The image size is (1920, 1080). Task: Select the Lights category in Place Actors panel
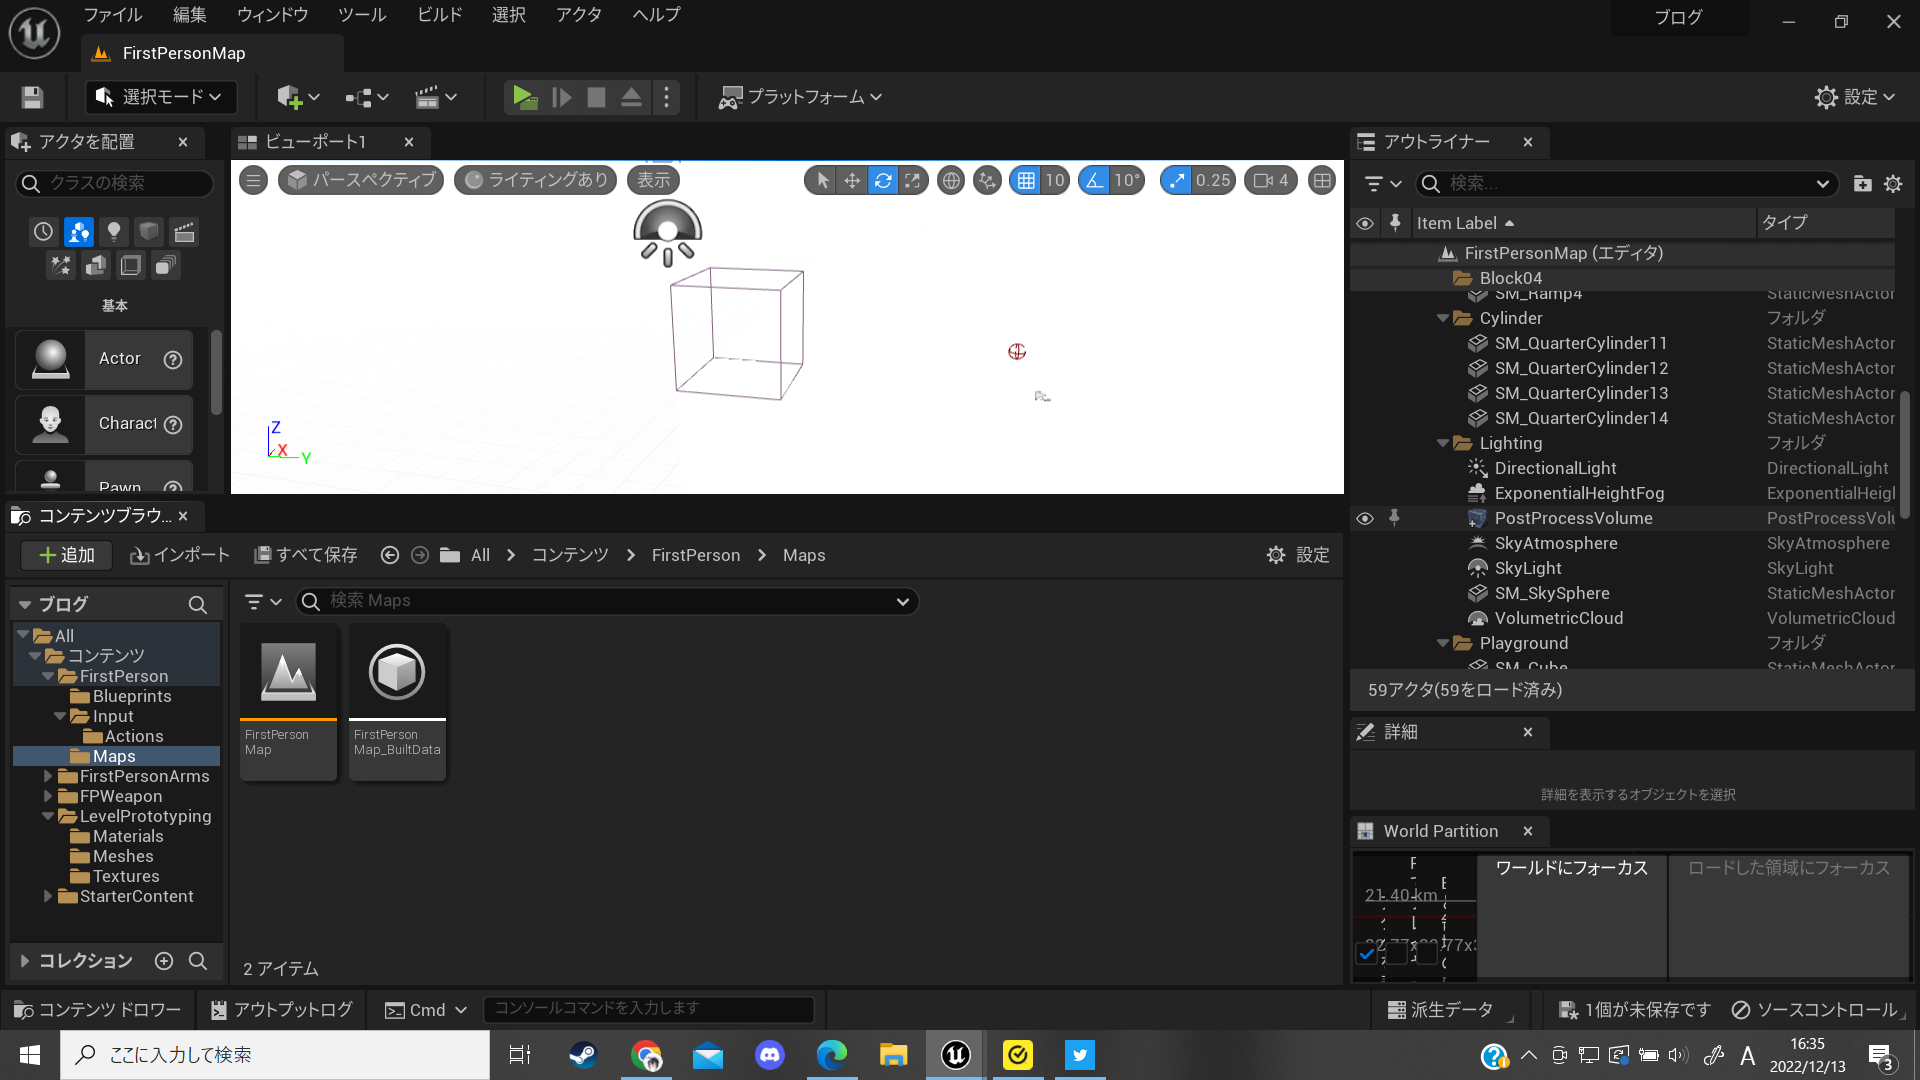tap(113, 231)
